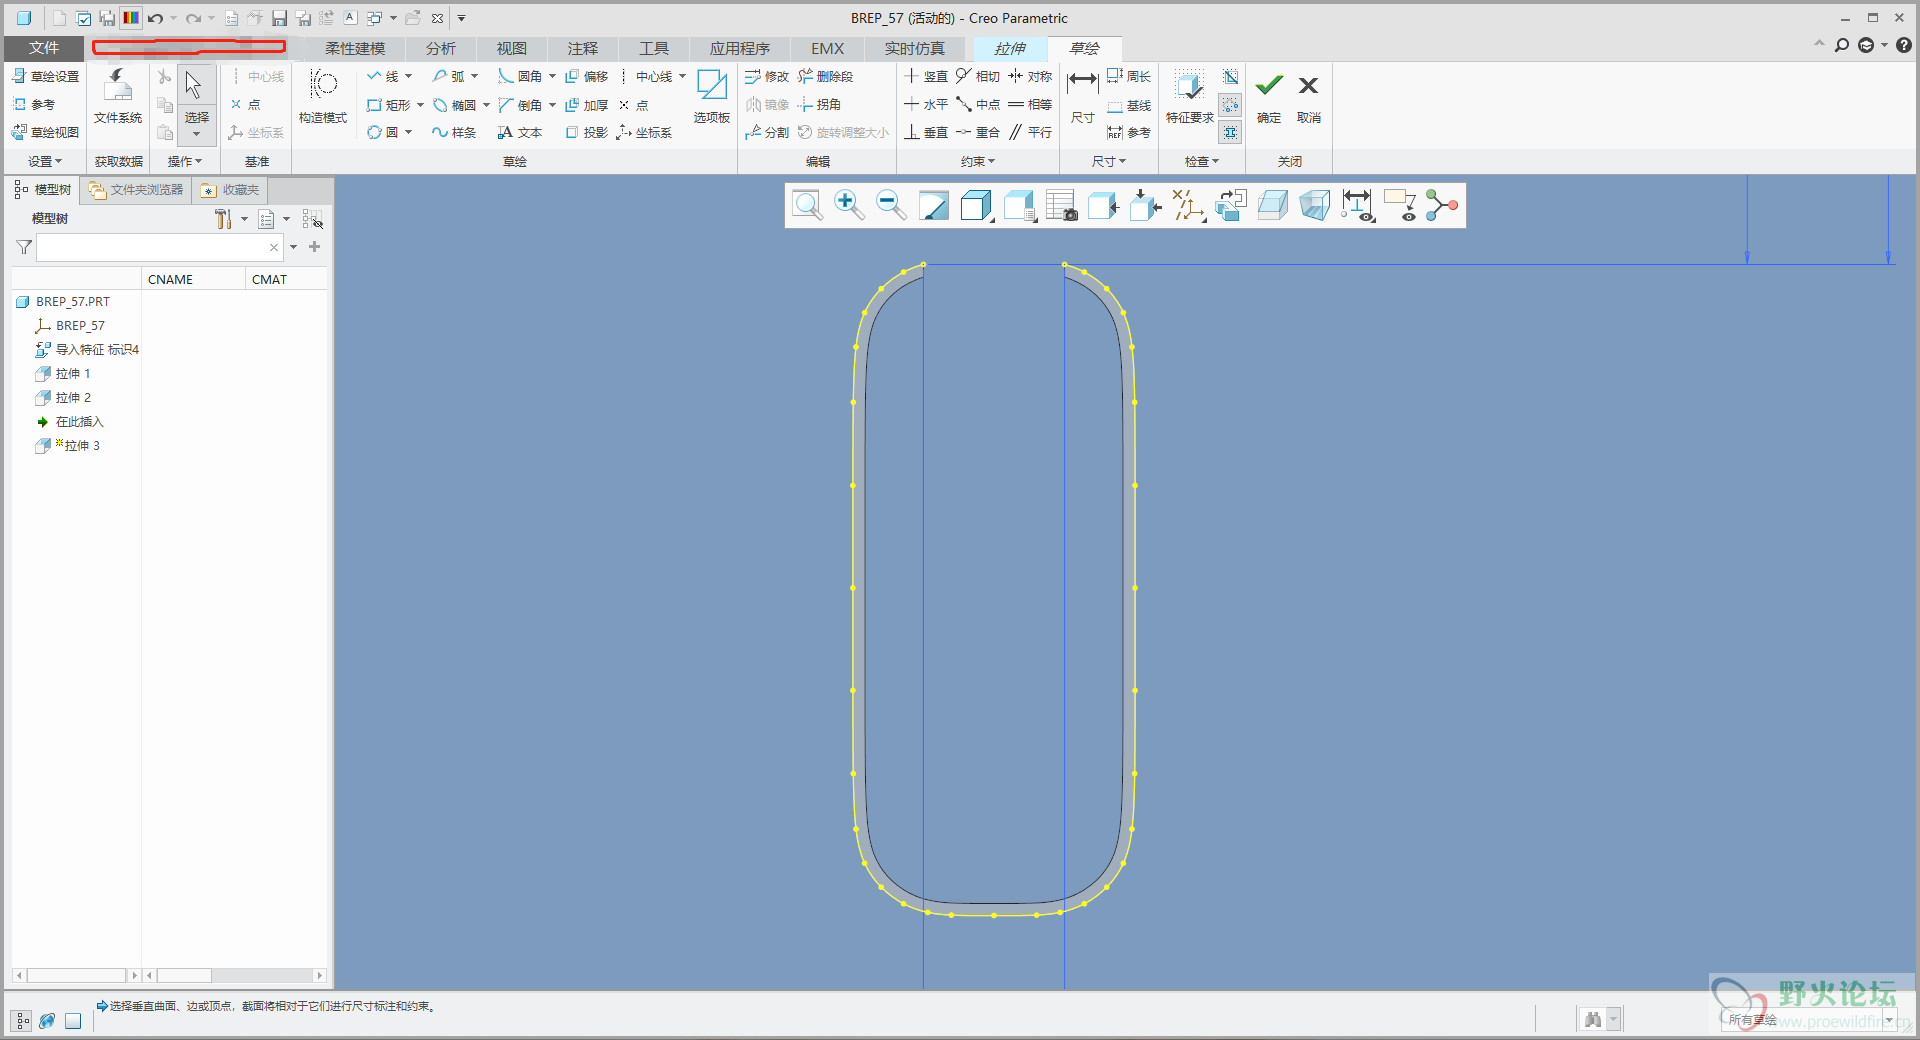Open the Line (线) type dropdown arrow
Screen dimensions: 1920x1040
pyautogui.click(x=408, y=76)
